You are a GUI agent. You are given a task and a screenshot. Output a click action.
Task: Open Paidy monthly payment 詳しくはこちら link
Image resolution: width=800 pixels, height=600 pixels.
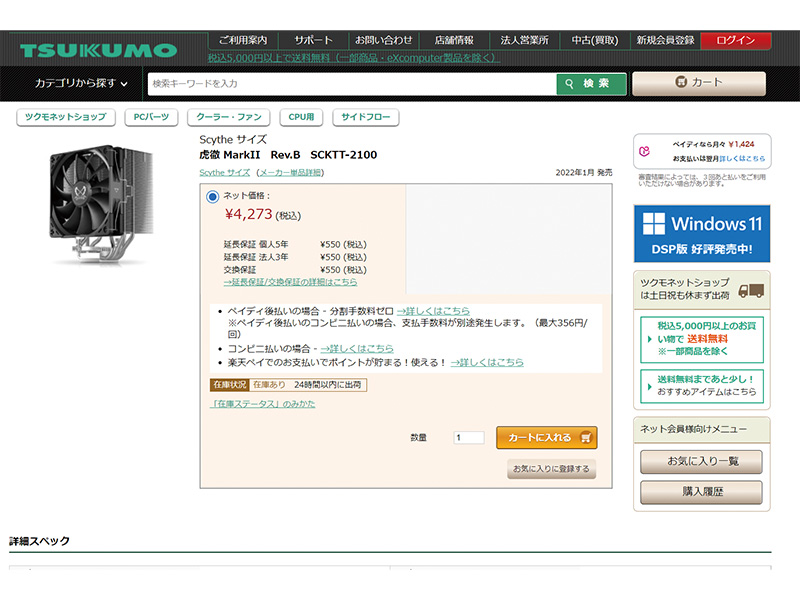tap(742, 159)
